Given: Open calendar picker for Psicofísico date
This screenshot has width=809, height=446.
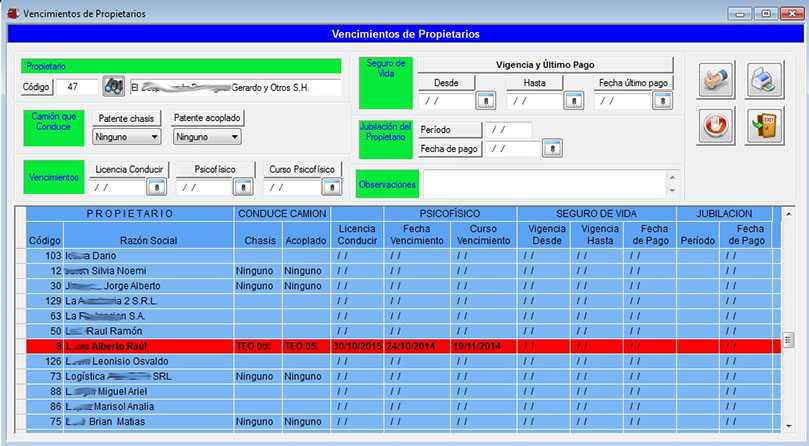Looking at the screenshot, I should 242,187.
